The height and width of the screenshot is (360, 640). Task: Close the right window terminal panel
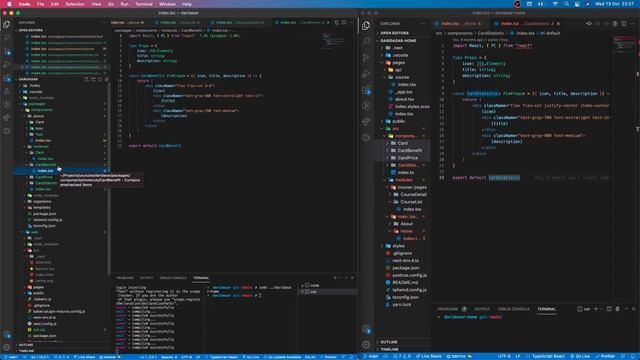click(x=633, y=309)
